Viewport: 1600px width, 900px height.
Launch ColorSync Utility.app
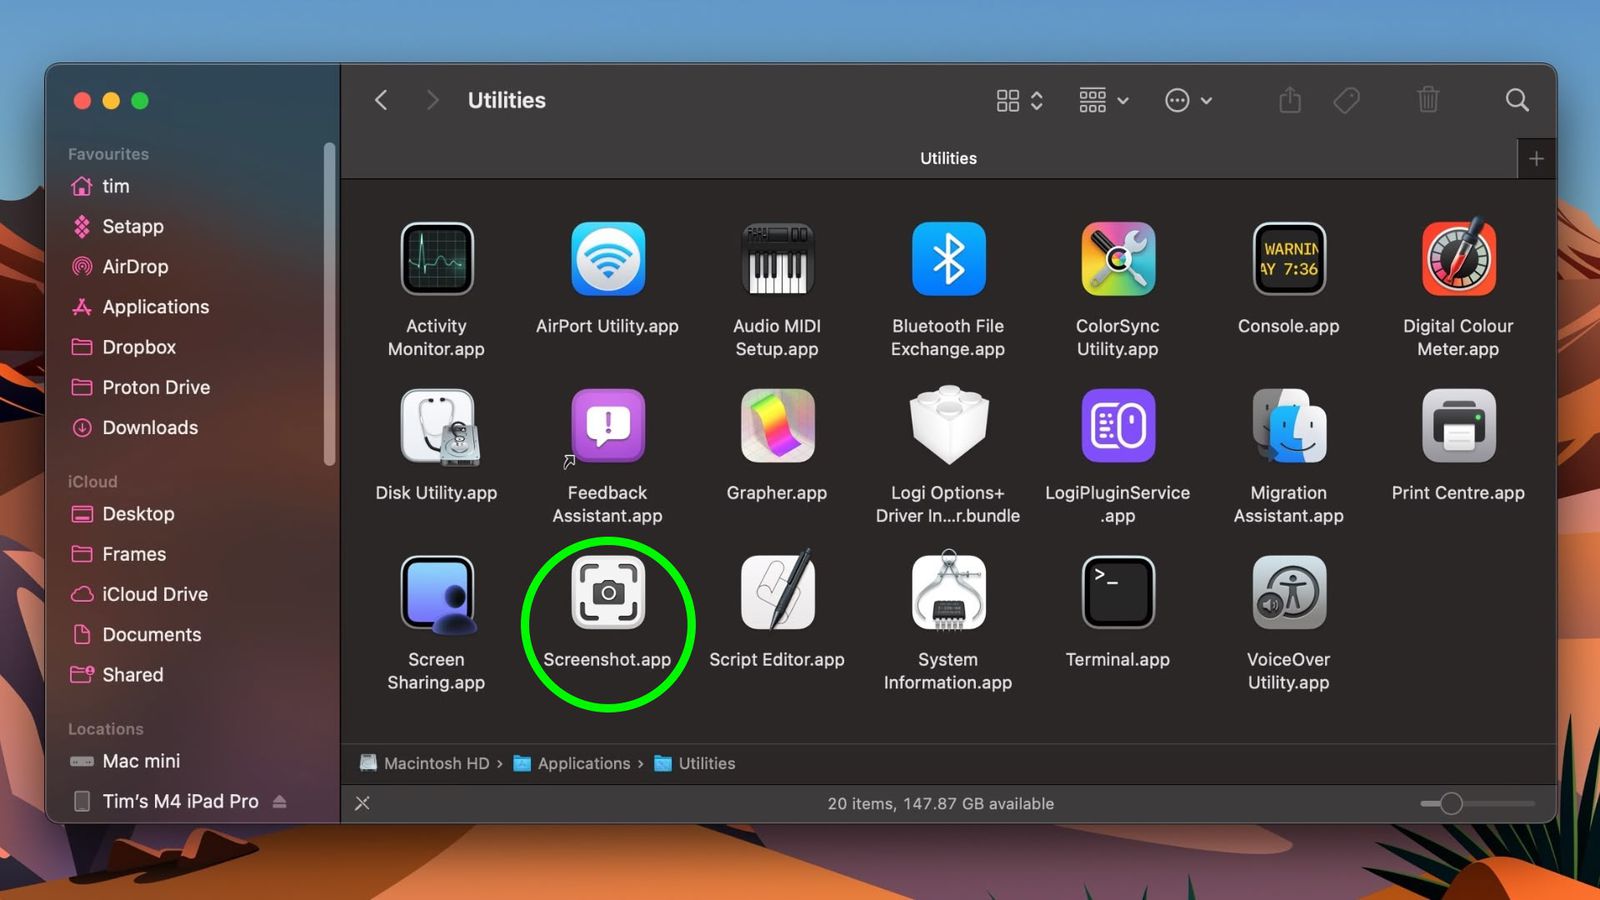click(x=1117, y=258)
